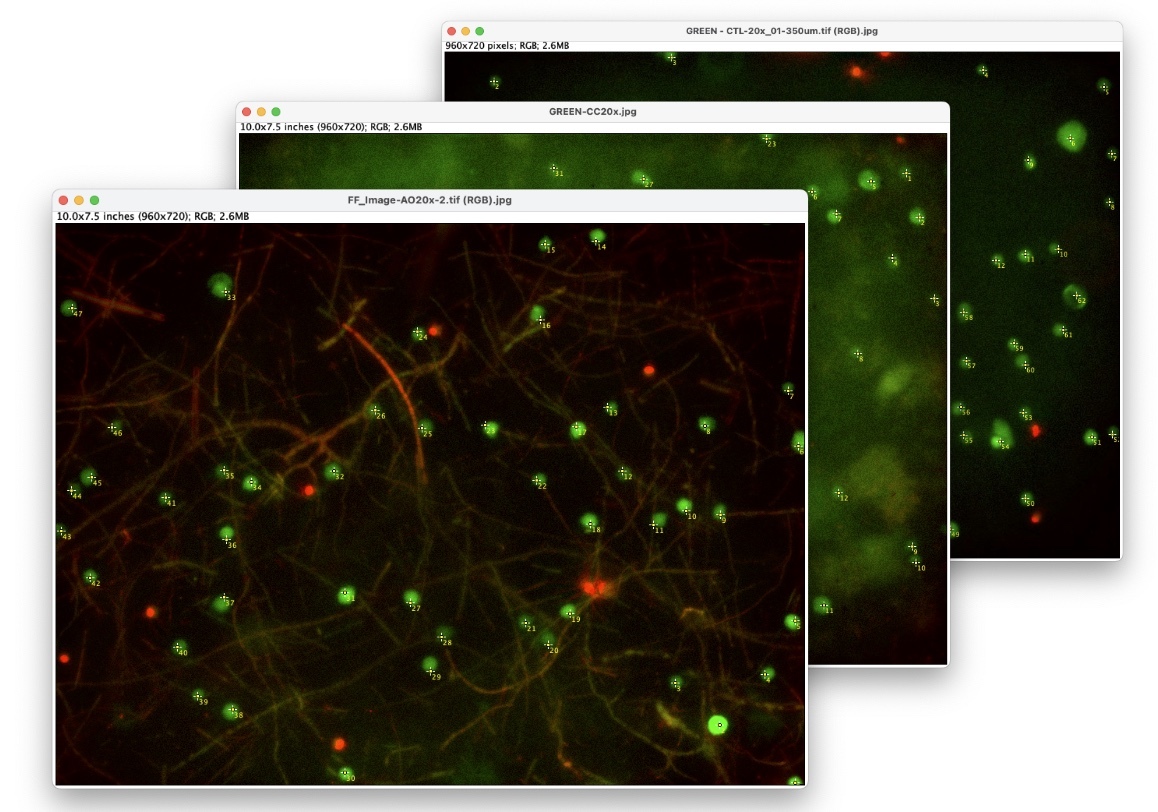Screen dimensions: 1158x812
Task: Close the FF_Image-AO20x-2.tif window
Action: (x=64, y=200)
